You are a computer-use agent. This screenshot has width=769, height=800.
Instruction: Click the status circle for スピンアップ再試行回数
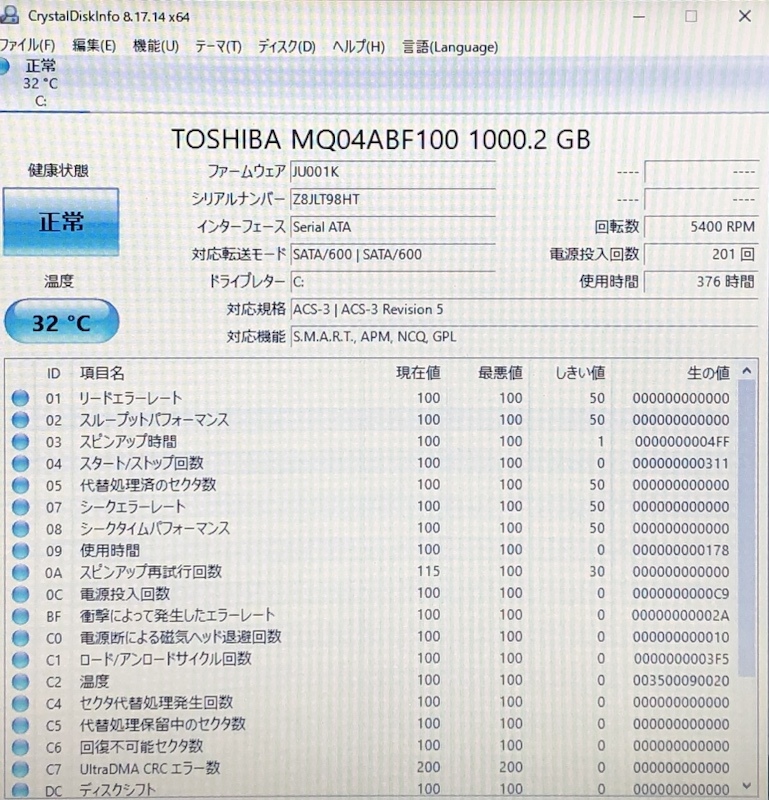[20, 572]
